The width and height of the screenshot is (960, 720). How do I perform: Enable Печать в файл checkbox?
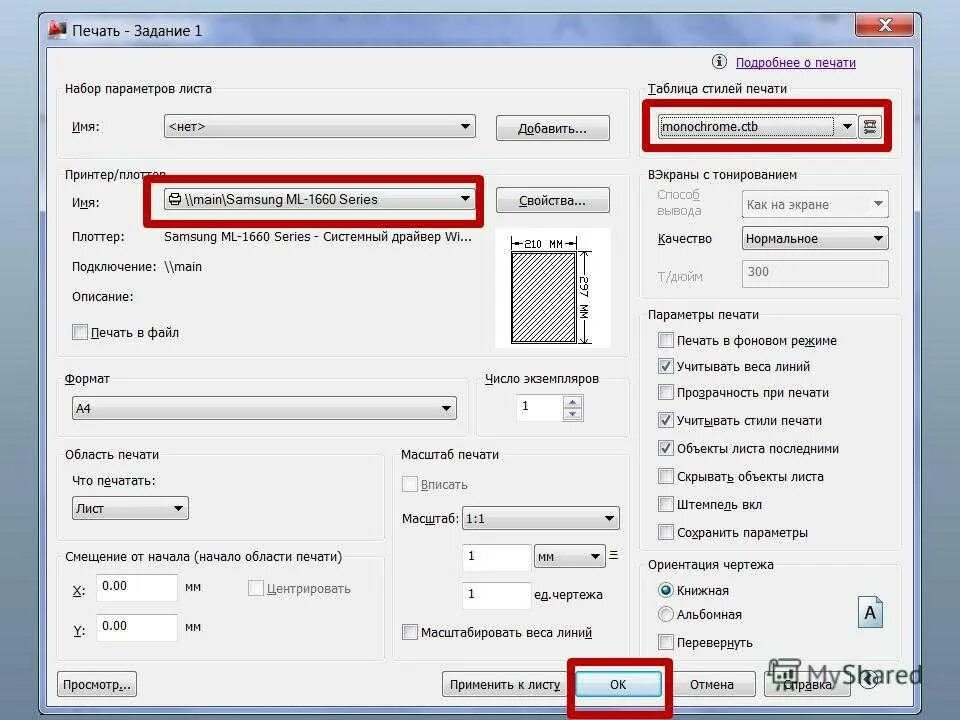tap(80, 332)
